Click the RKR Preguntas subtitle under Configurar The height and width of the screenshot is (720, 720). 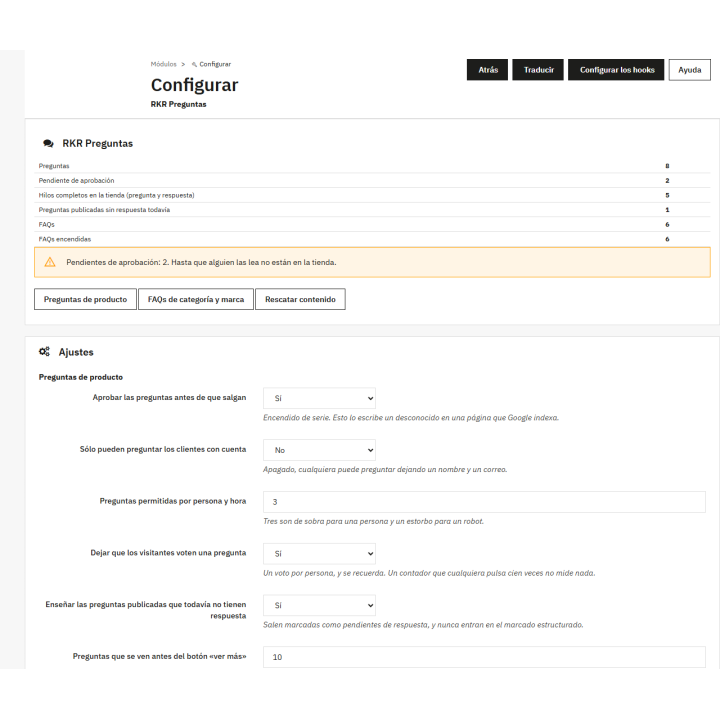click(x=178, y=104)
